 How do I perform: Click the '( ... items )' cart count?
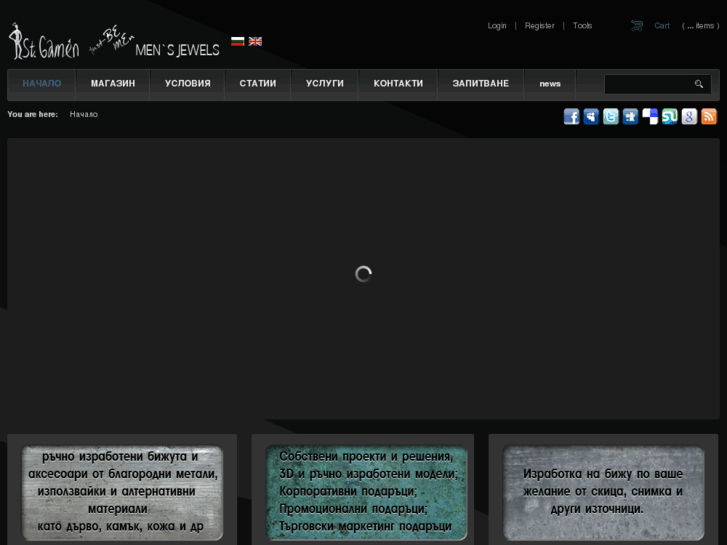(x=701, y=26)
